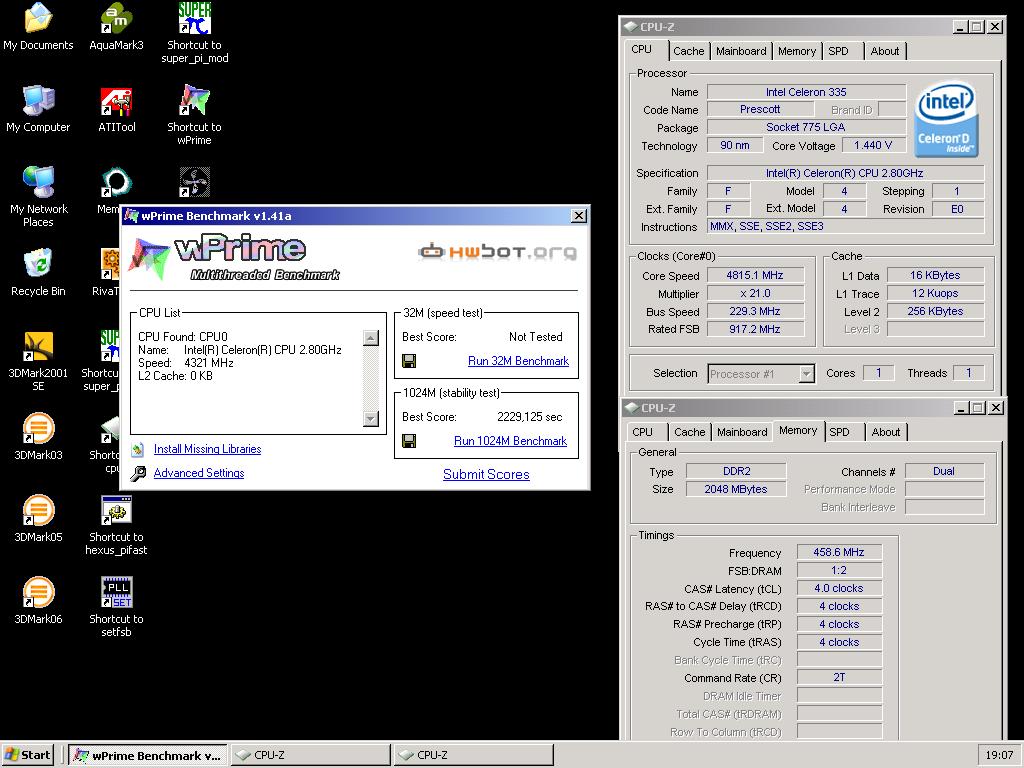Viewport: 1024px width, 768px height.
Task: Open the Advanced Settings link
Action: [199, 473]
